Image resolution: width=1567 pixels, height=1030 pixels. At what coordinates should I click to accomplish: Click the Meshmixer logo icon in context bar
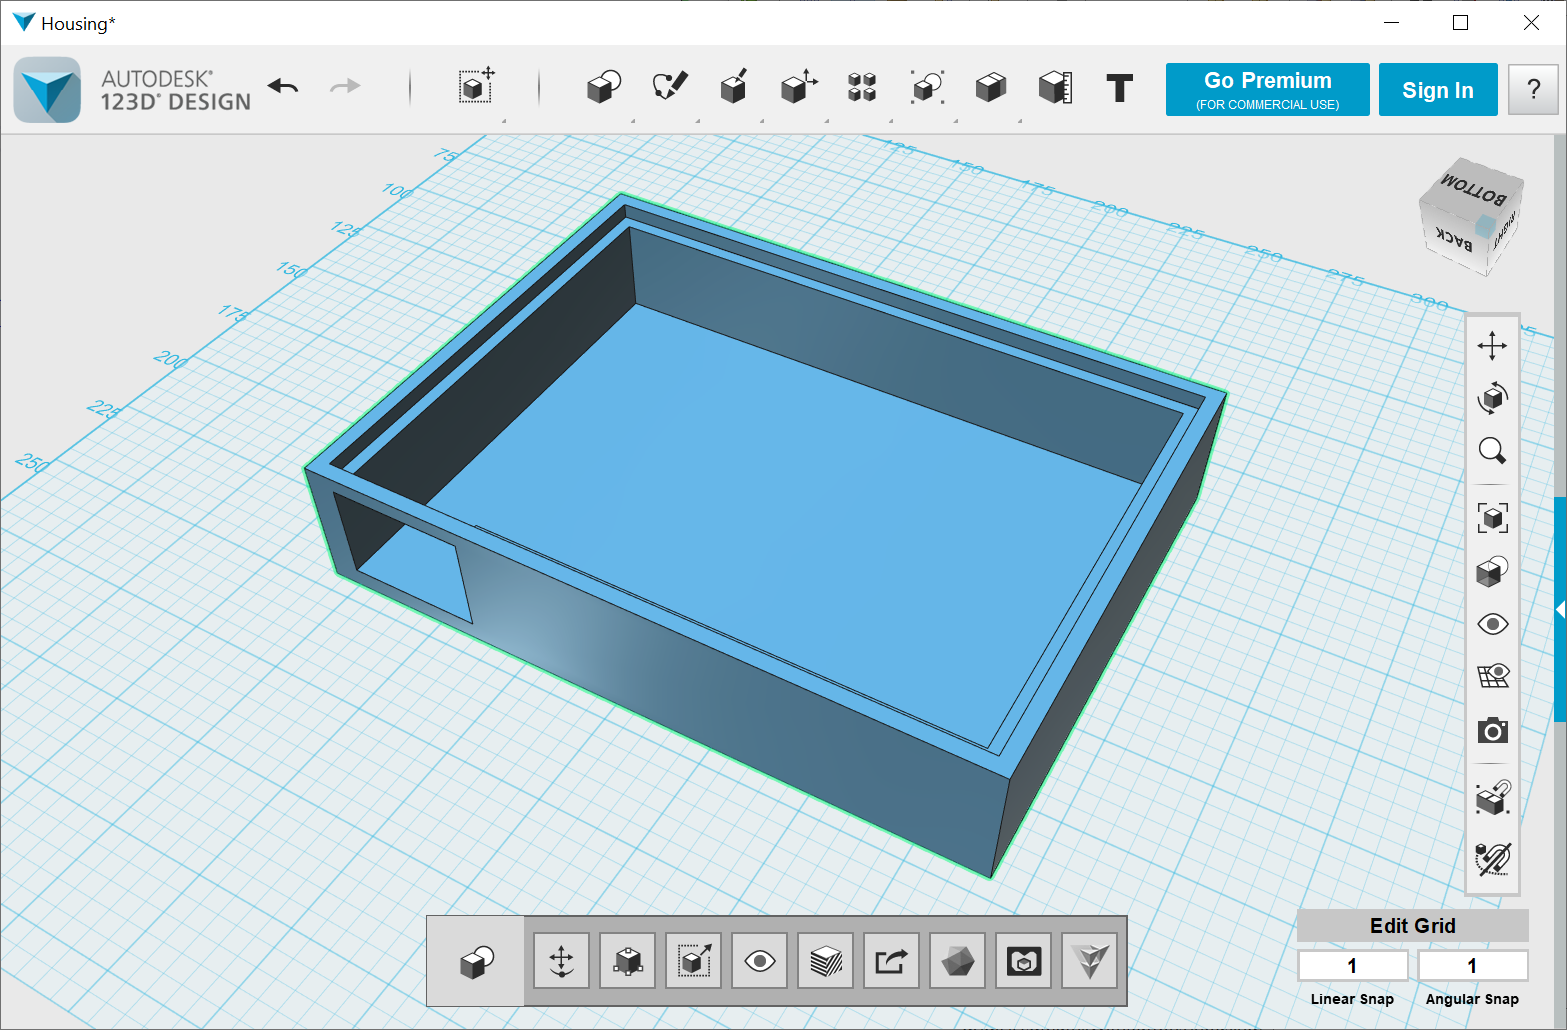pyautogui.click(x=1090, y=961)
